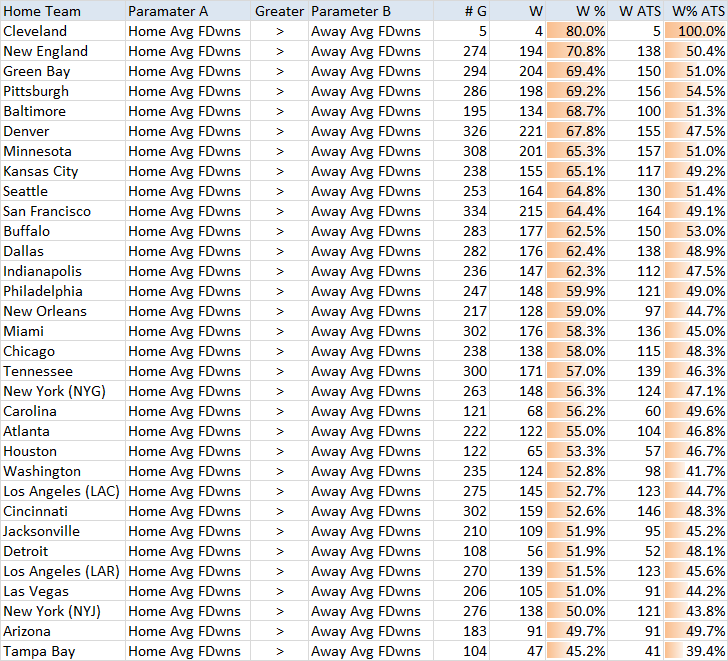
Task: Click the # G column header
Action: tap(461, 11)
